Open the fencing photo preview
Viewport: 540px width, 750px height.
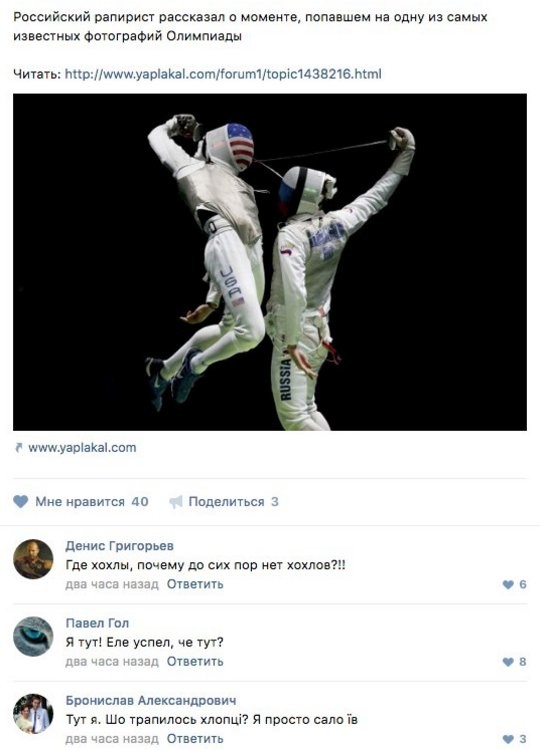pyautogui.click(x=270, y=262)
